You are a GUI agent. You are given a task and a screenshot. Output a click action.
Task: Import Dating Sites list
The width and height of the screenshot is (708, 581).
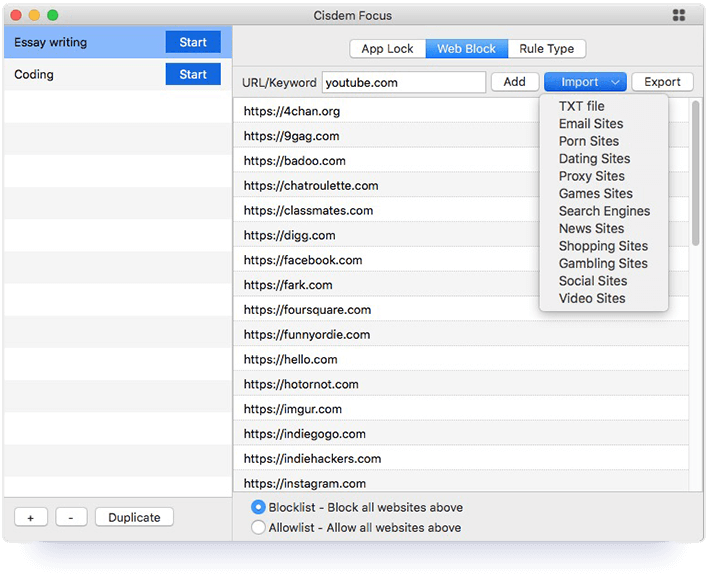point(594,158)
